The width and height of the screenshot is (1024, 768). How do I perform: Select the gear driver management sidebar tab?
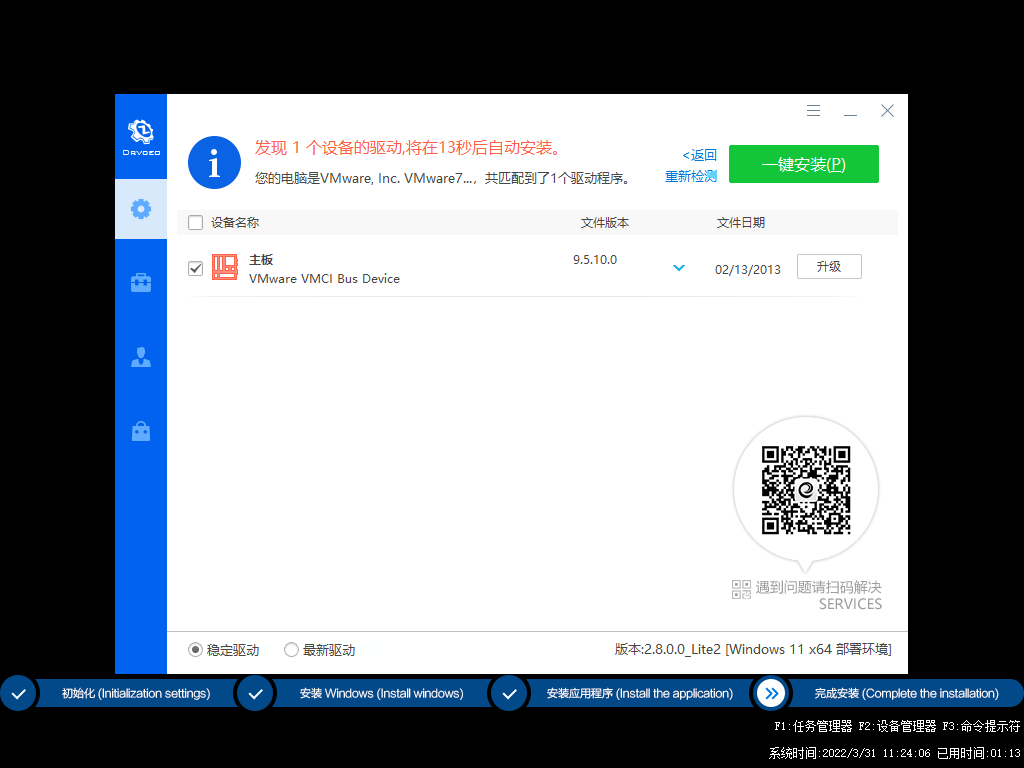point(141,209)
